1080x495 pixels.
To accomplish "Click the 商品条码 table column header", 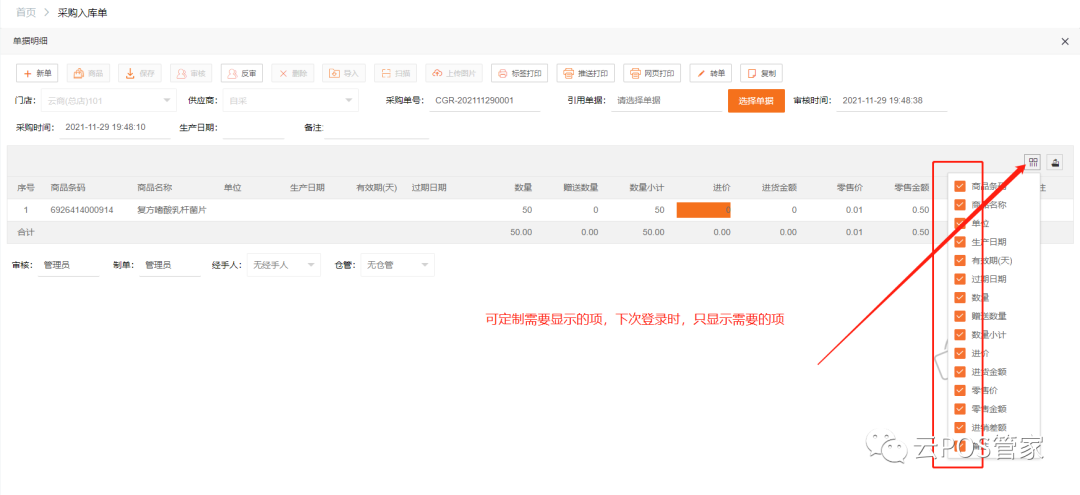I will coord(68,187).
